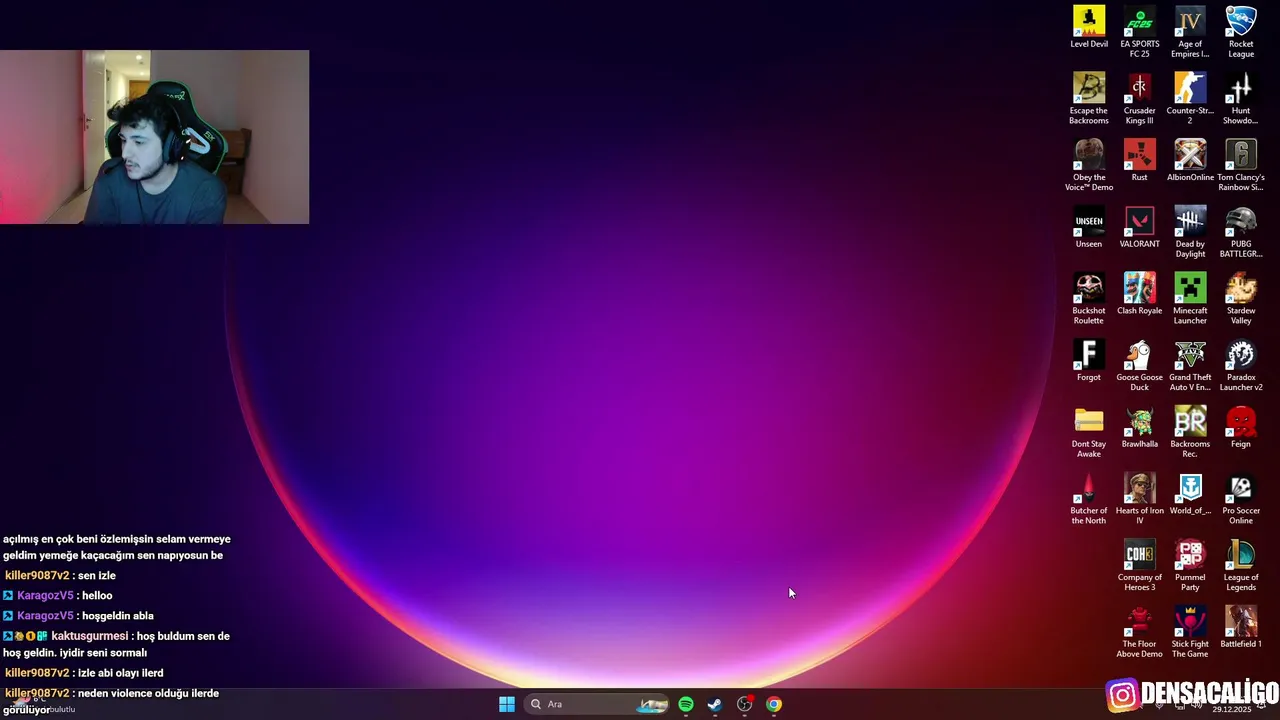Screen dimensions: 1280x720
Task: Click the webcam overlay feed
Action: (x=154, y=137)
